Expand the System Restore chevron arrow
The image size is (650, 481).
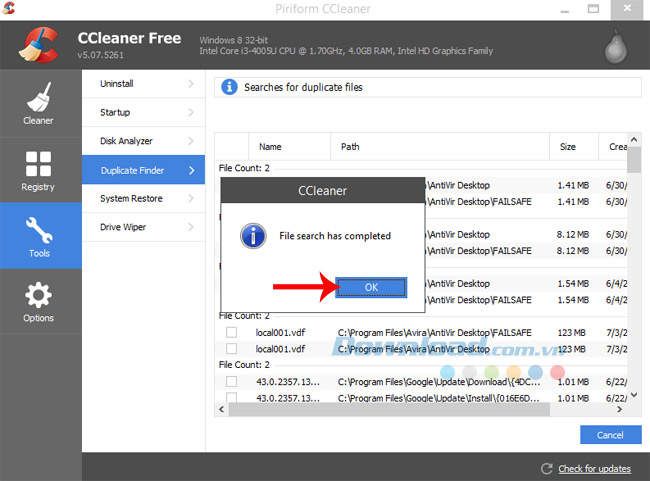point(191,198)
